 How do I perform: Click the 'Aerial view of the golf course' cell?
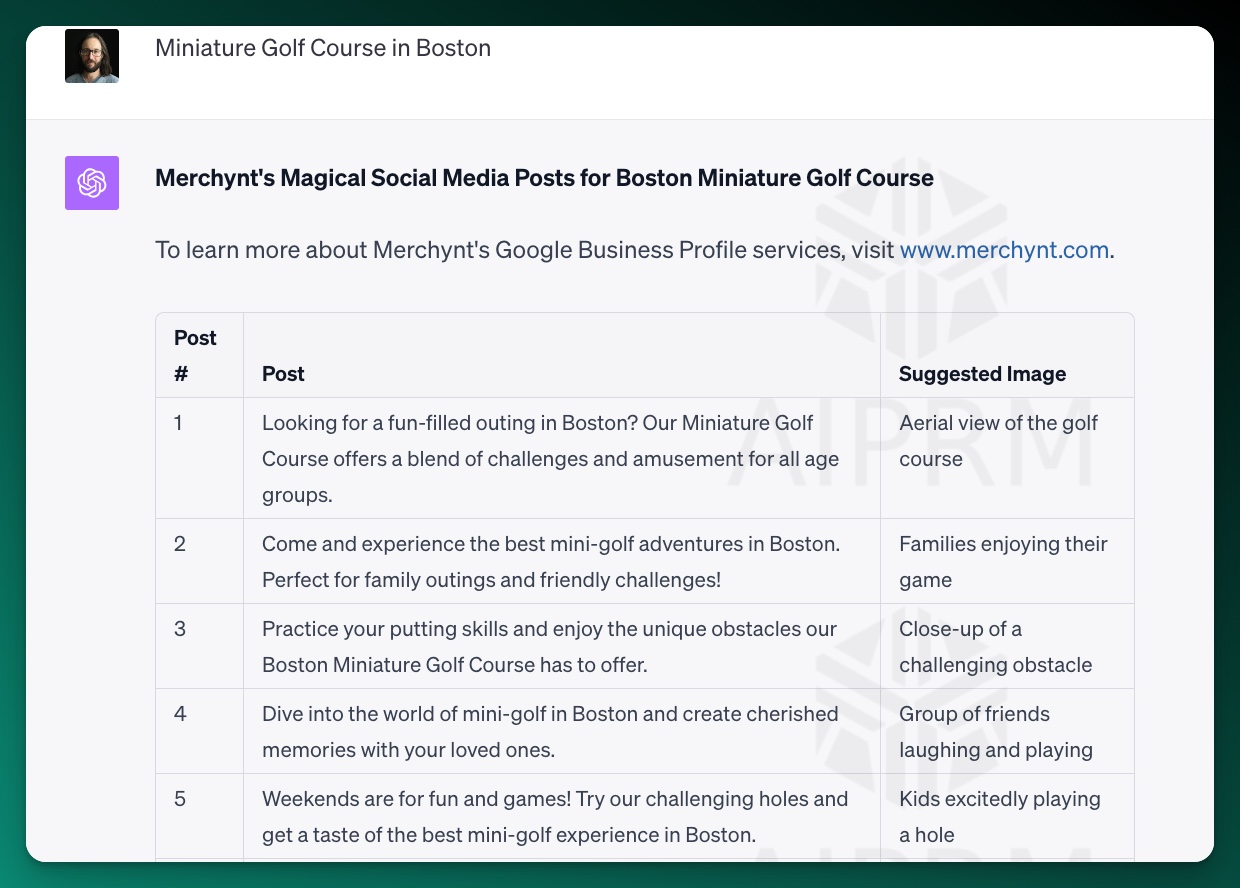tap(997, 441)
